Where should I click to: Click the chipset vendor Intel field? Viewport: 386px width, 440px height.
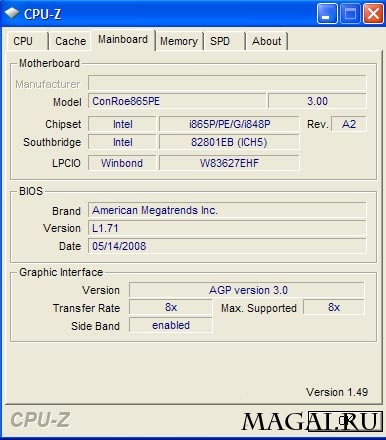point(122,124)
